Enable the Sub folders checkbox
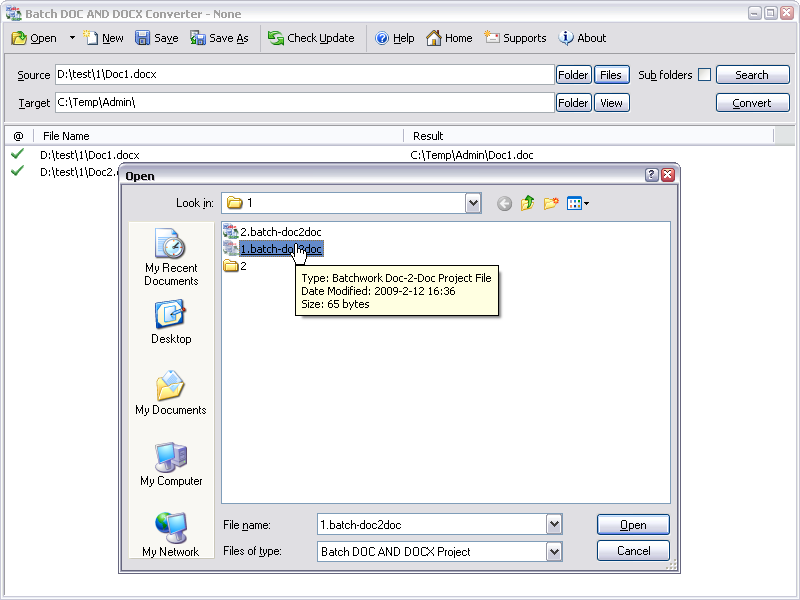This screenshot has width=800, height=600. [704, 74]
